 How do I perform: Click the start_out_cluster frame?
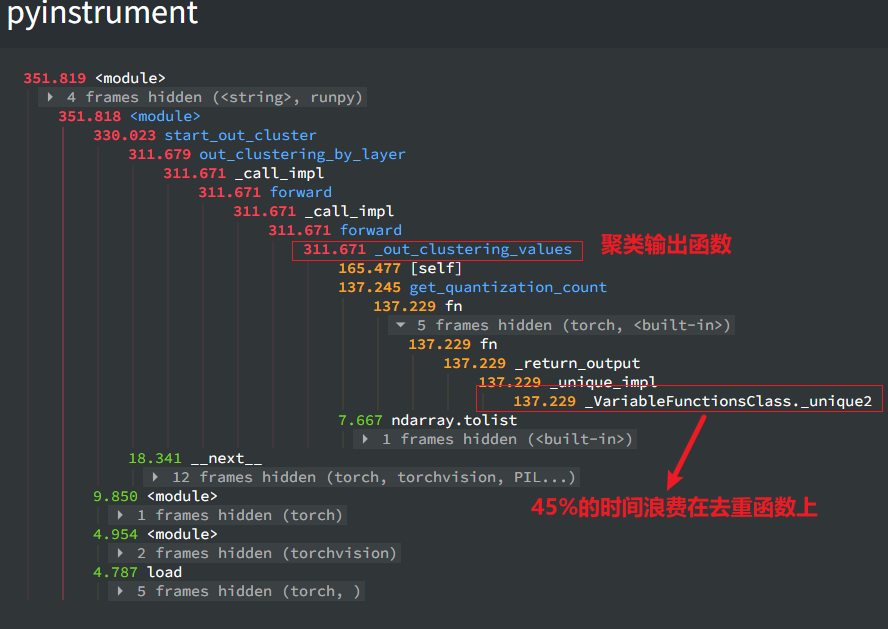240,135
